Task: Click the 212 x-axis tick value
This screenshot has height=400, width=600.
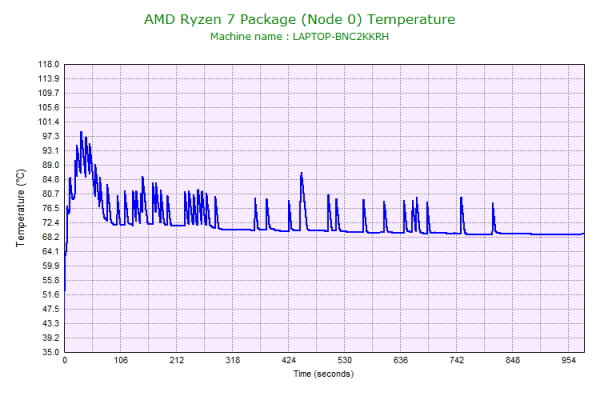Action: 177,360
